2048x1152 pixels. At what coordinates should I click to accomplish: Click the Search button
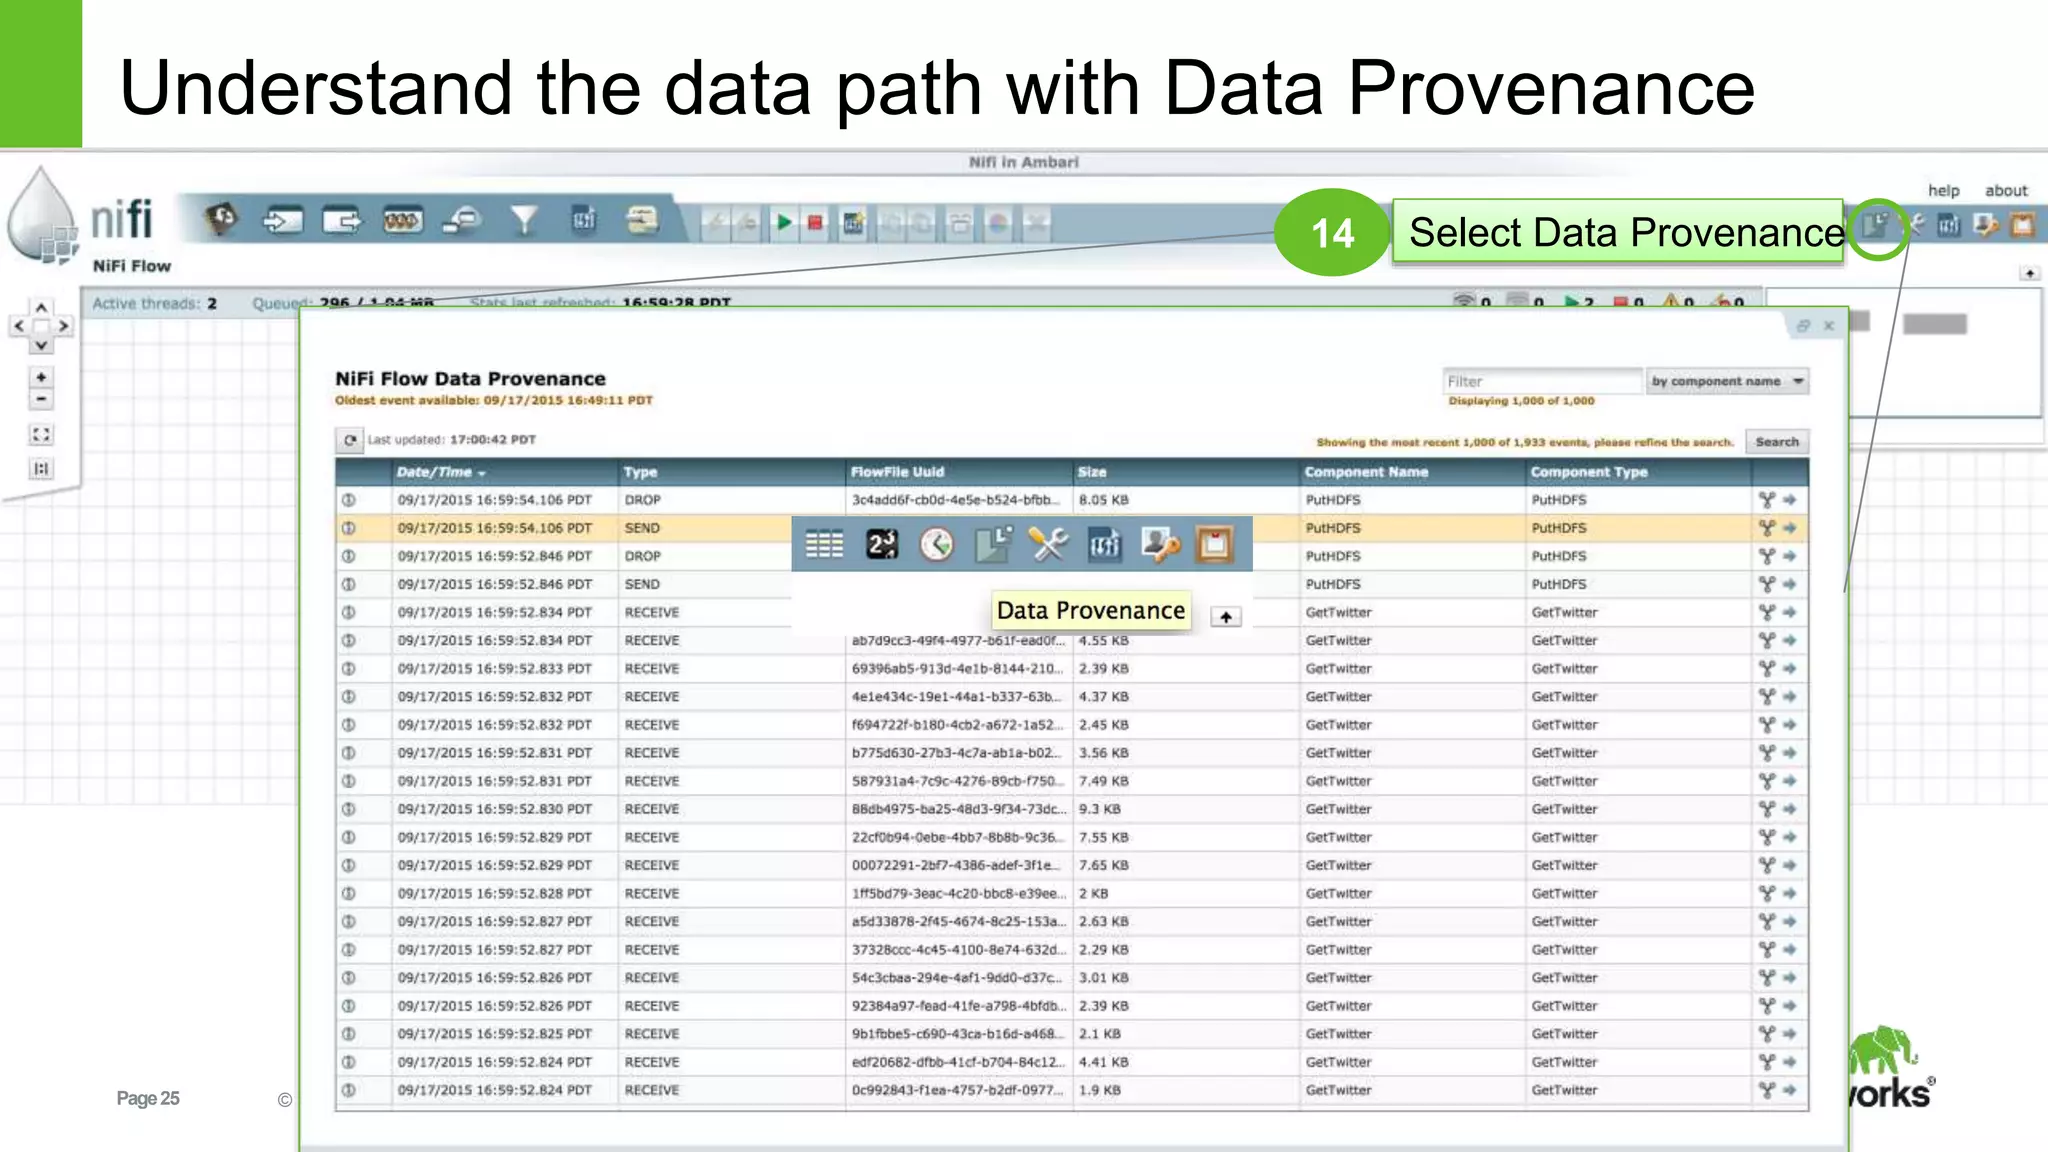pos(1776,441)
